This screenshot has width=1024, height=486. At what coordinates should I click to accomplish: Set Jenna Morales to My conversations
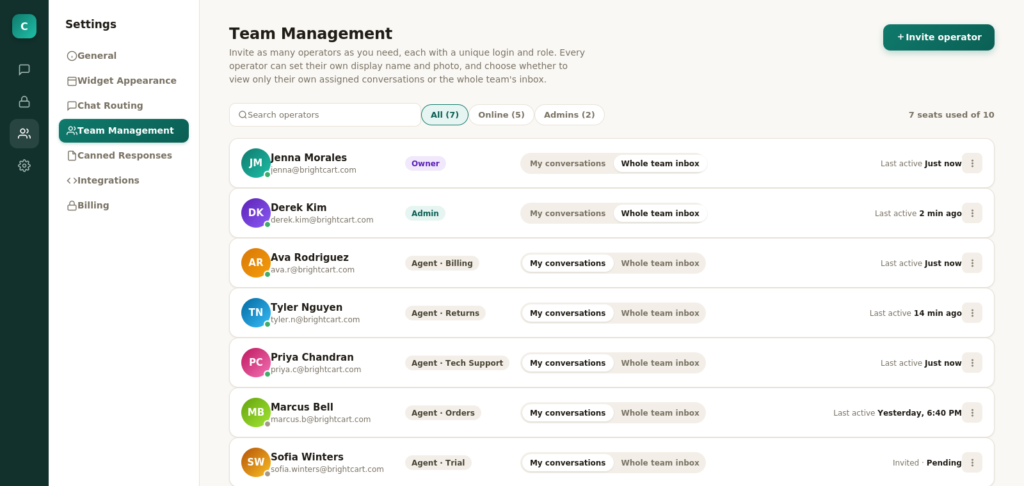568,163
